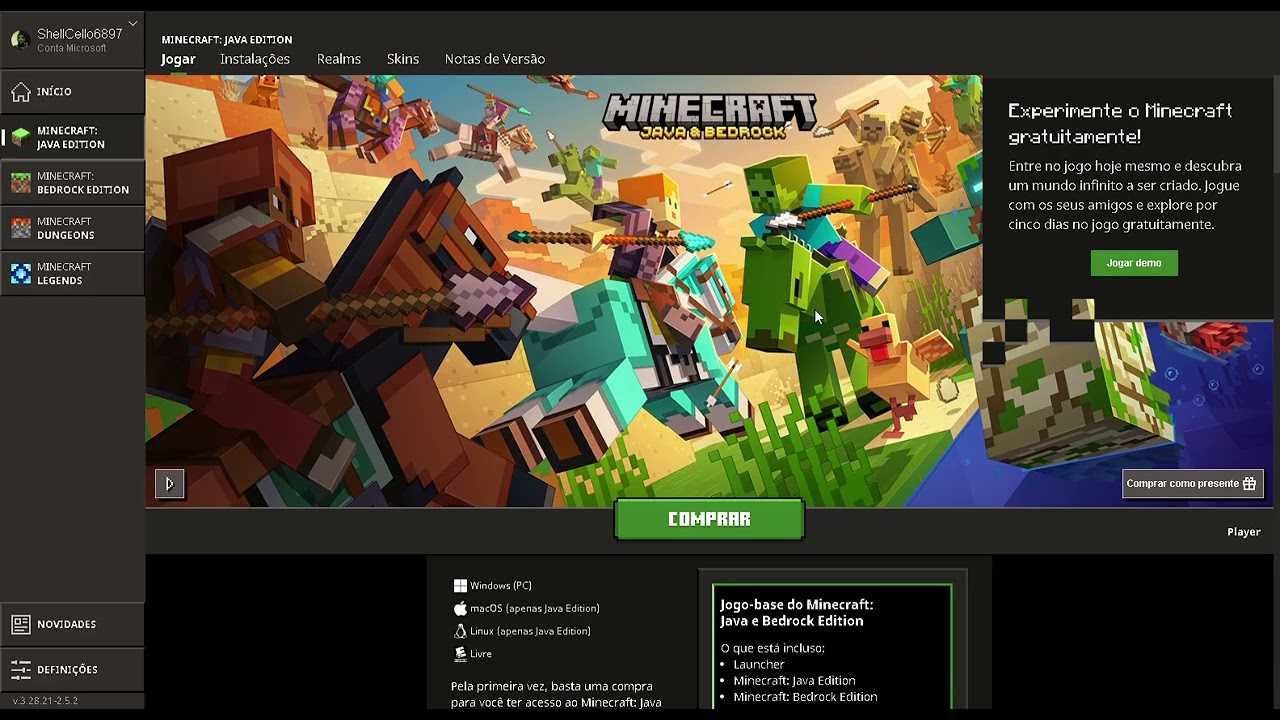Screen dimensions: 1280x720
Task: Switch to the Instalações tab
Action: point(255,59)
